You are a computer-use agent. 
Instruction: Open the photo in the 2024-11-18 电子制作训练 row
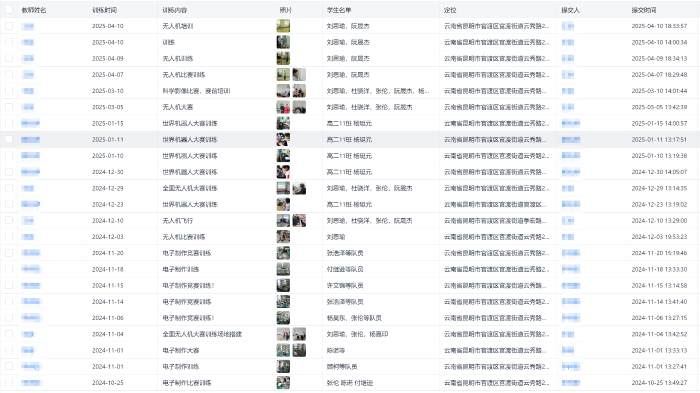pos(283,269)
